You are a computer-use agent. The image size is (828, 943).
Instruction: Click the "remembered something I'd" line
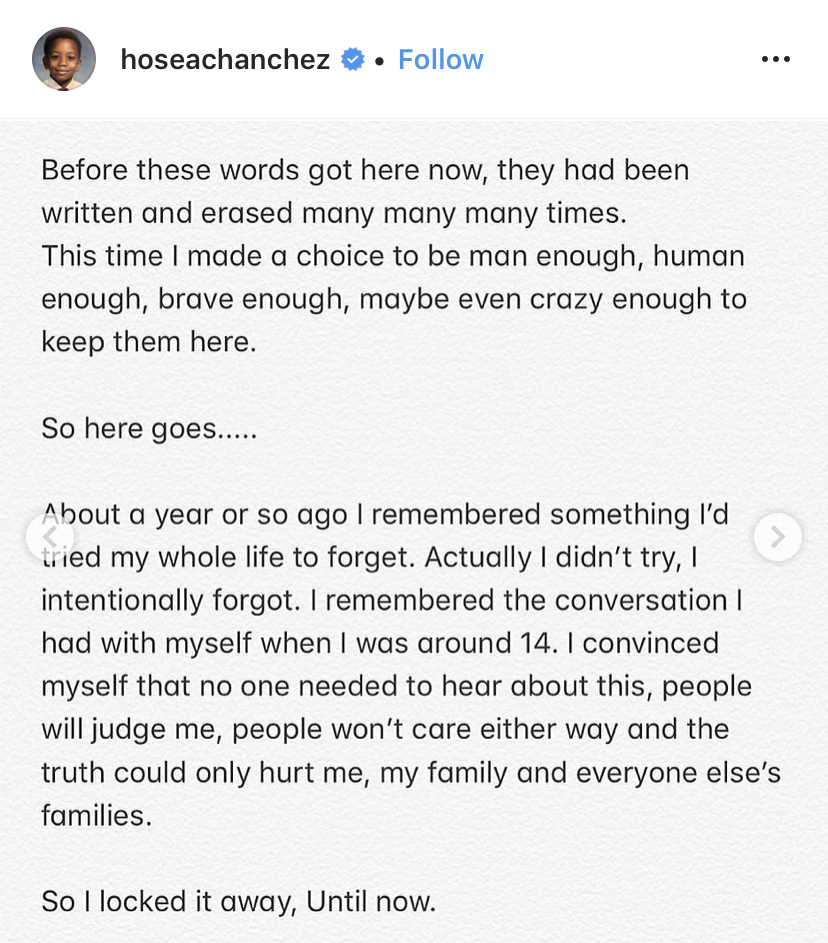coord(385,515)
